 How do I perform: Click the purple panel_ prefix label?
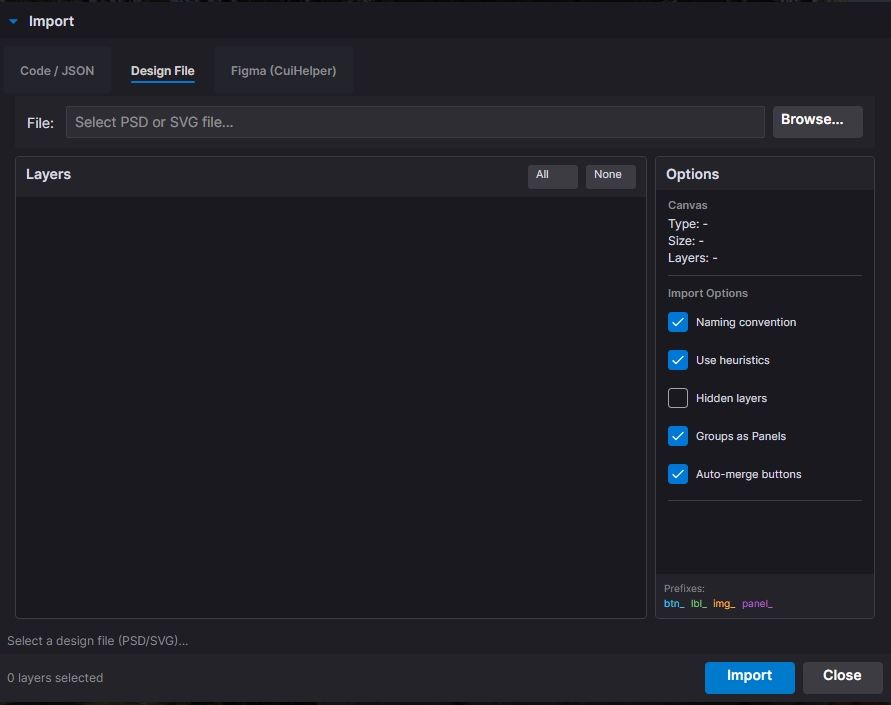tap(757, 604)
